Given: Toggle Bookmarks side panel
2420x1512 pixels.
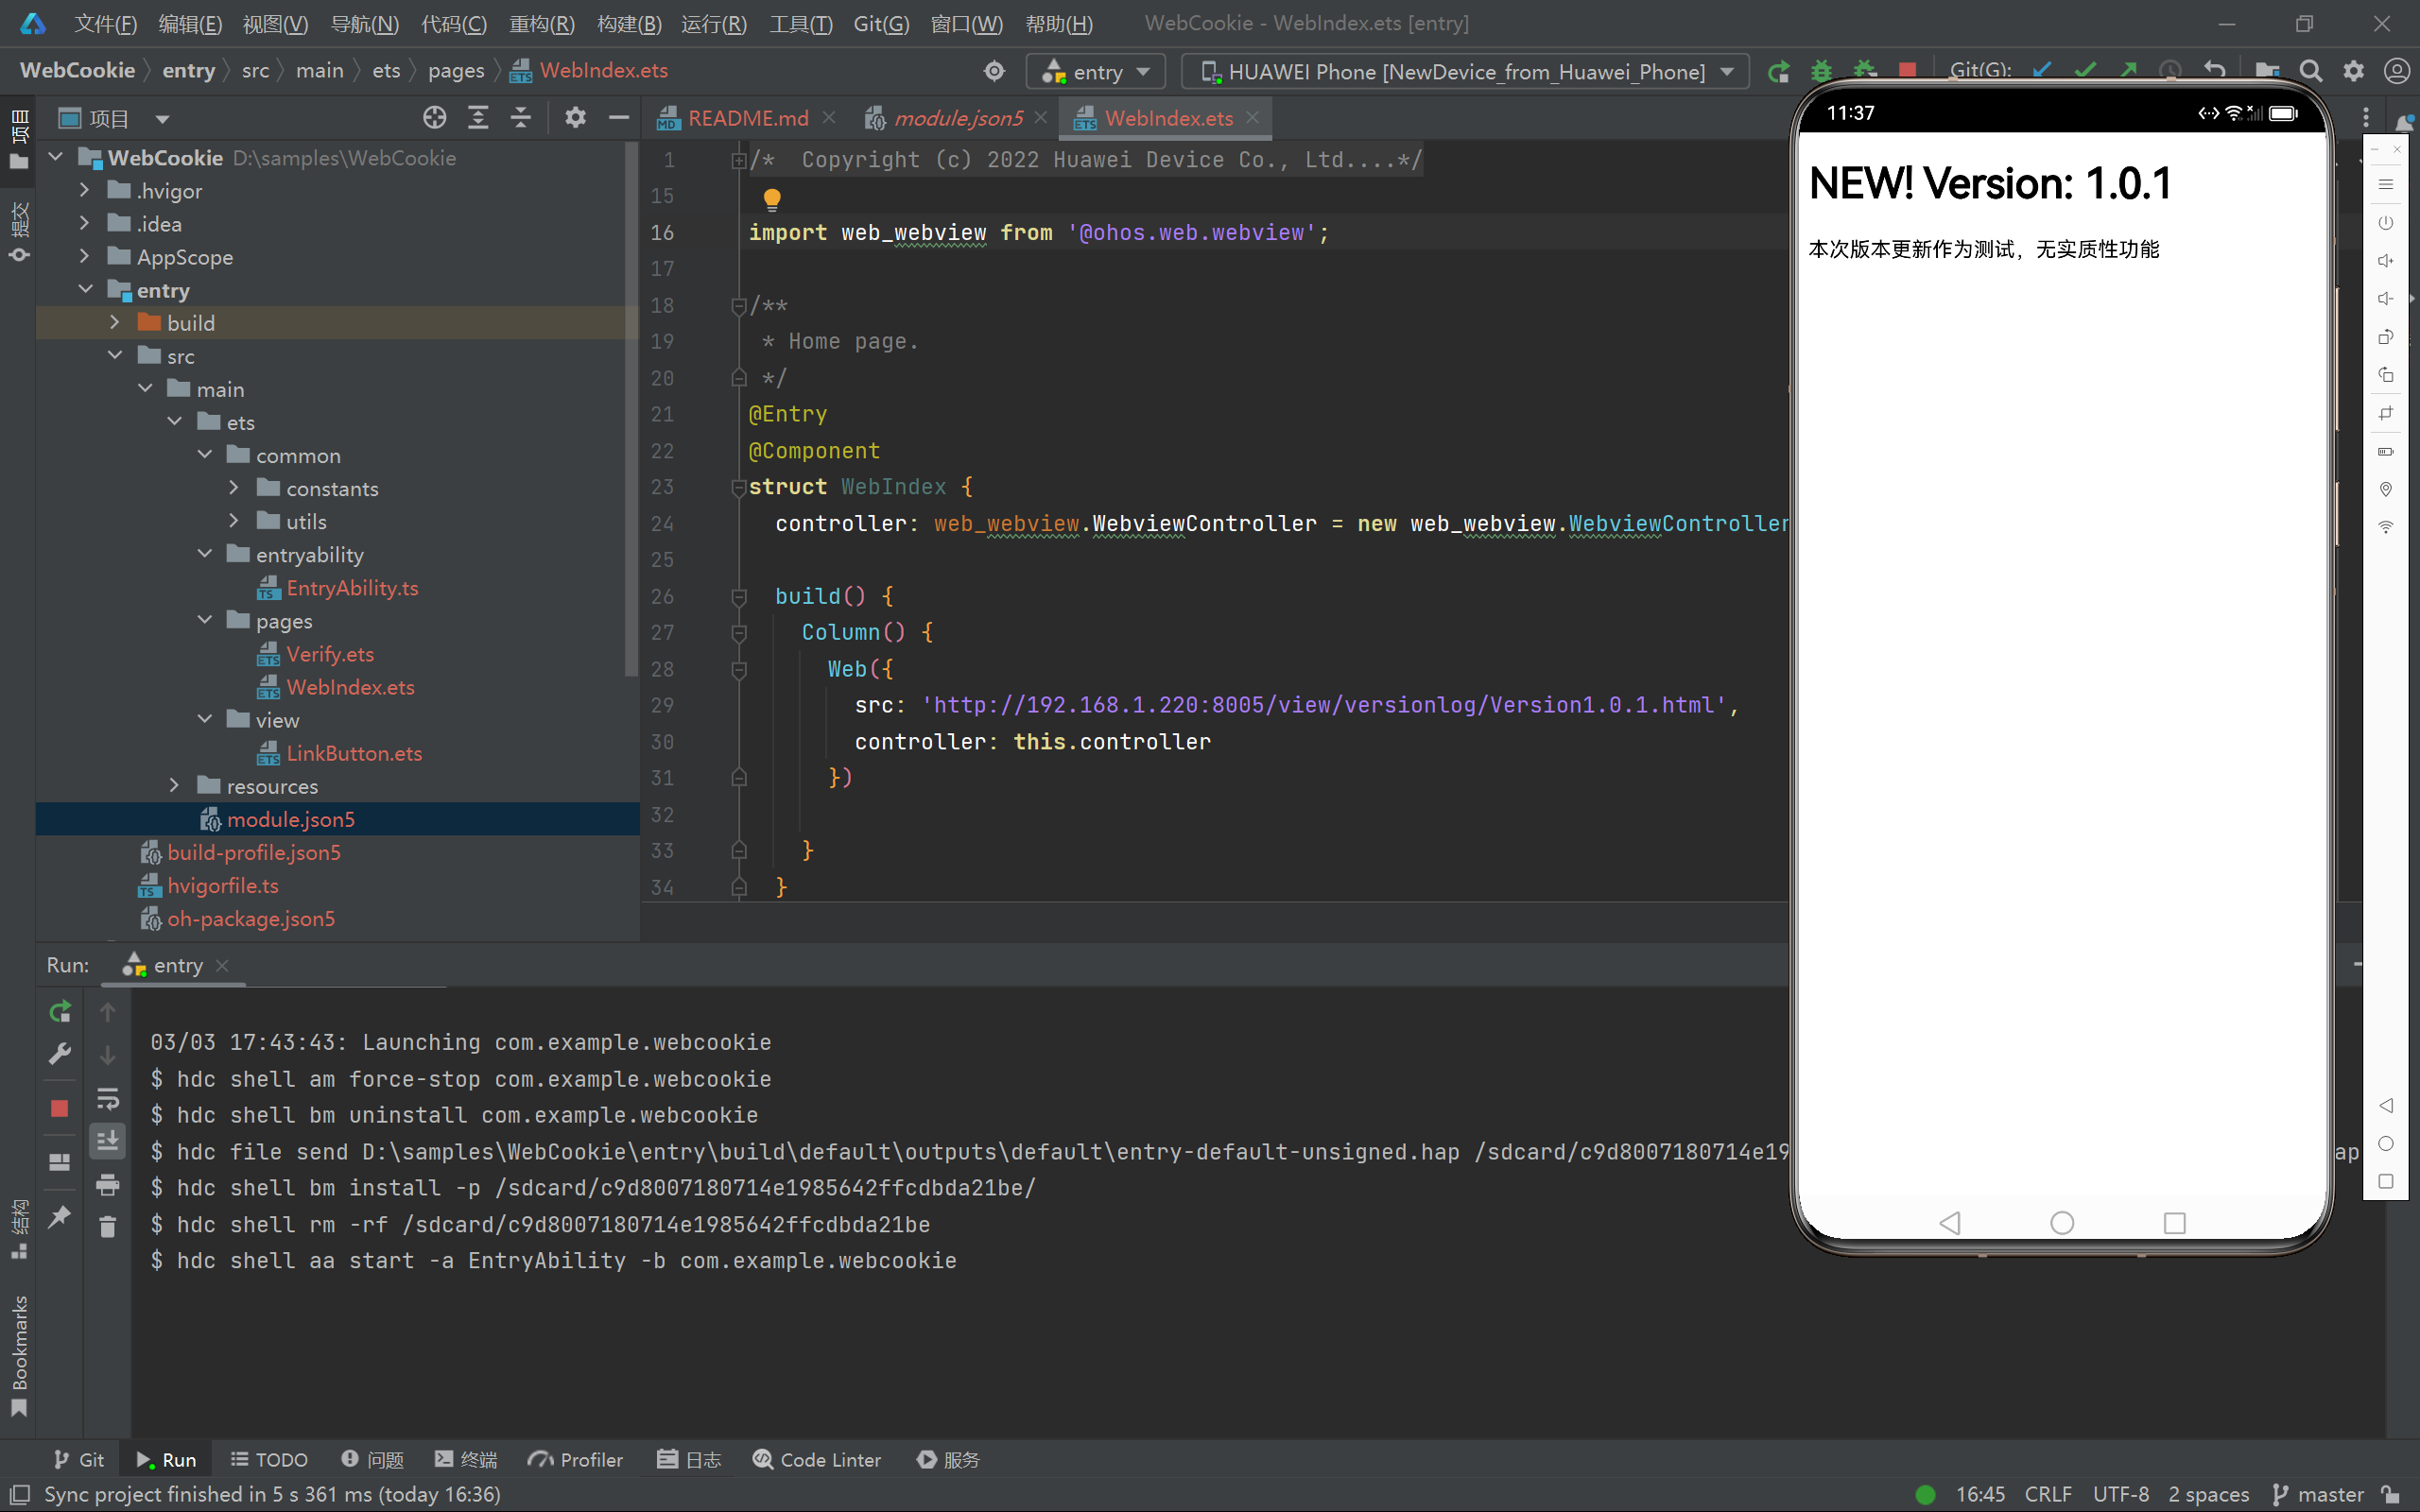Looking at the screenshot, I should coord(18,1356).
